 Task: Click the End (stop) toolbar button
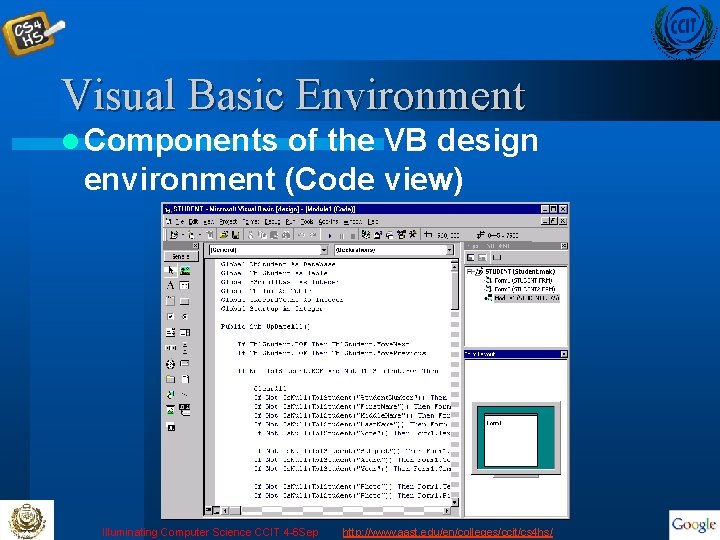coord(353,236)
